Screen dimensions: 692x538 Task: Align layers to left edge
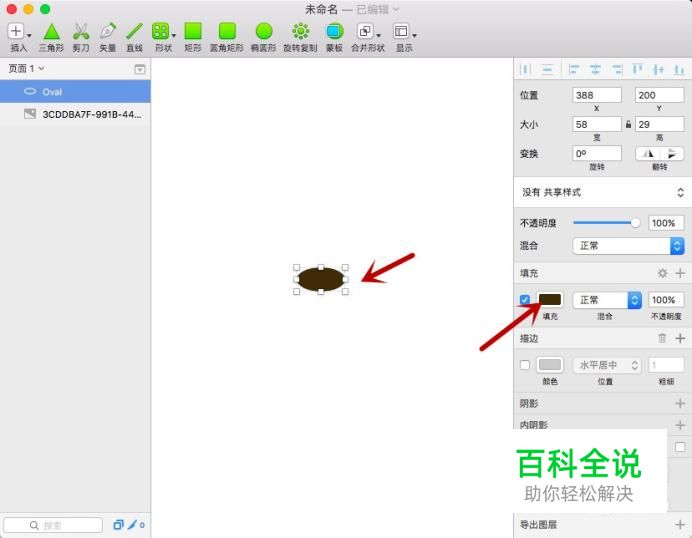574,69
